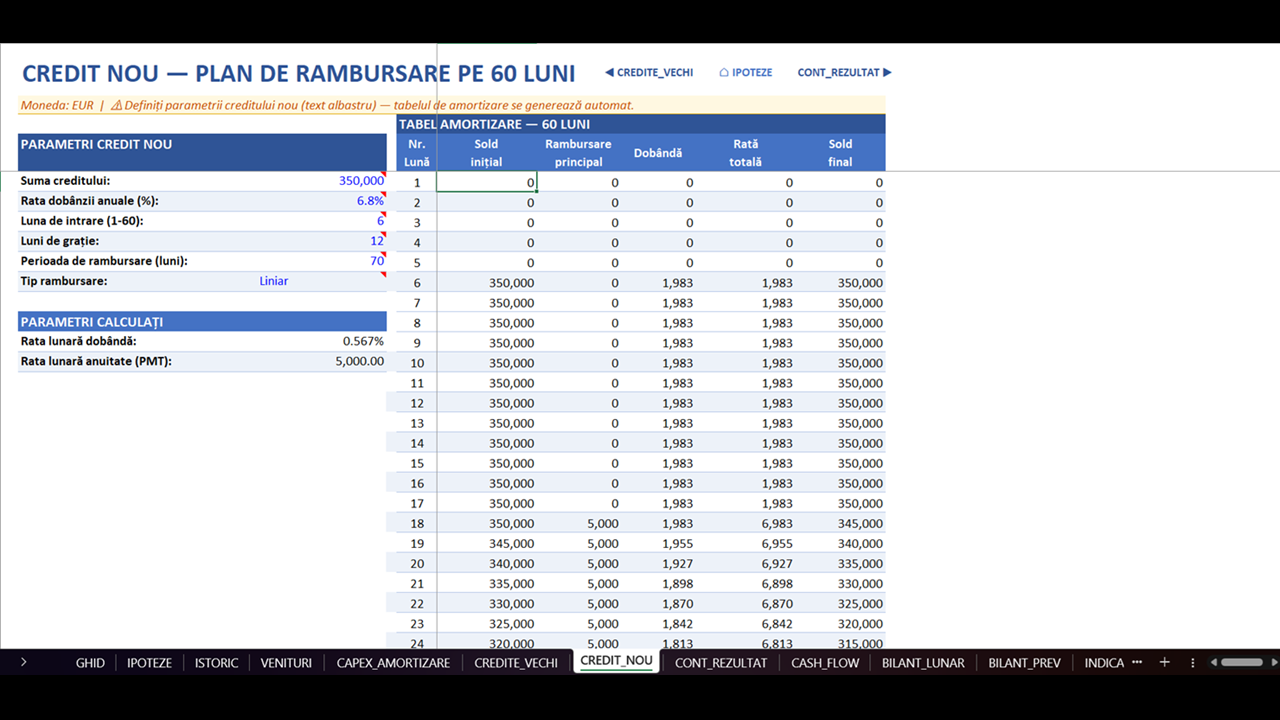Go to IPOTEZE via home link

pos(745,72)
